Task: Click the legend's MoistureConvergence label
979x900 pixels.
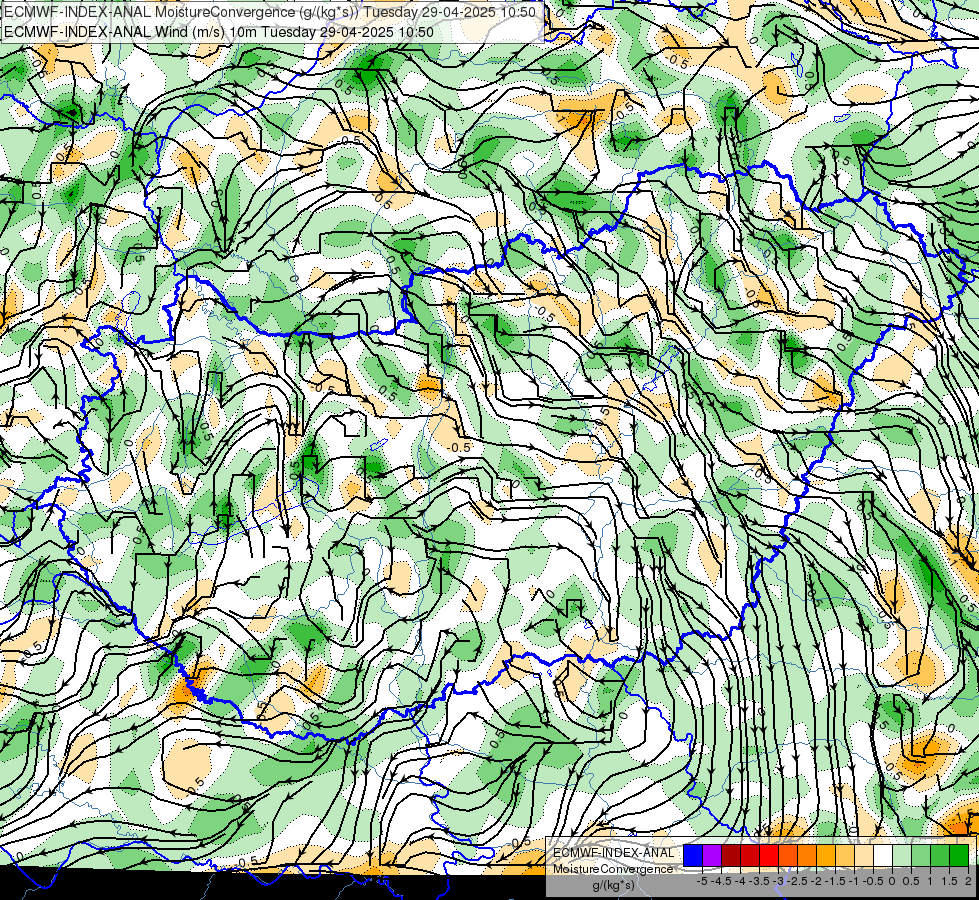Action: coord(613,869)
